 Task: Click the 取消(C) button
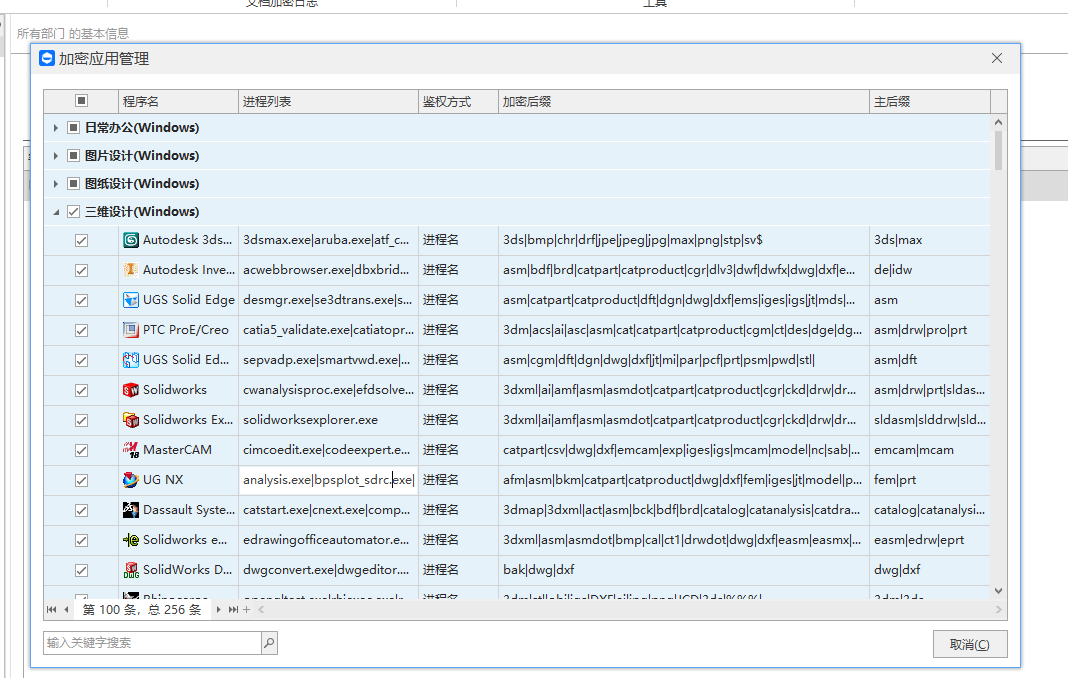970,644
